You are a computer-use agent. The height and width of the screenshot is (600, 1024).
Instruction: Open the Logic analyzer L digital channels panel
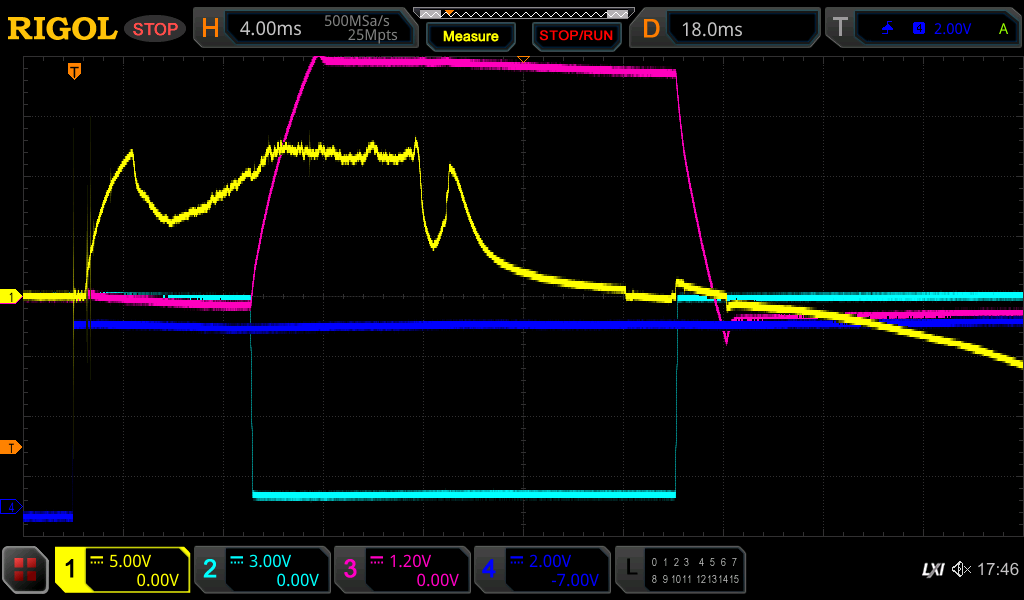(x=680, y=570)
